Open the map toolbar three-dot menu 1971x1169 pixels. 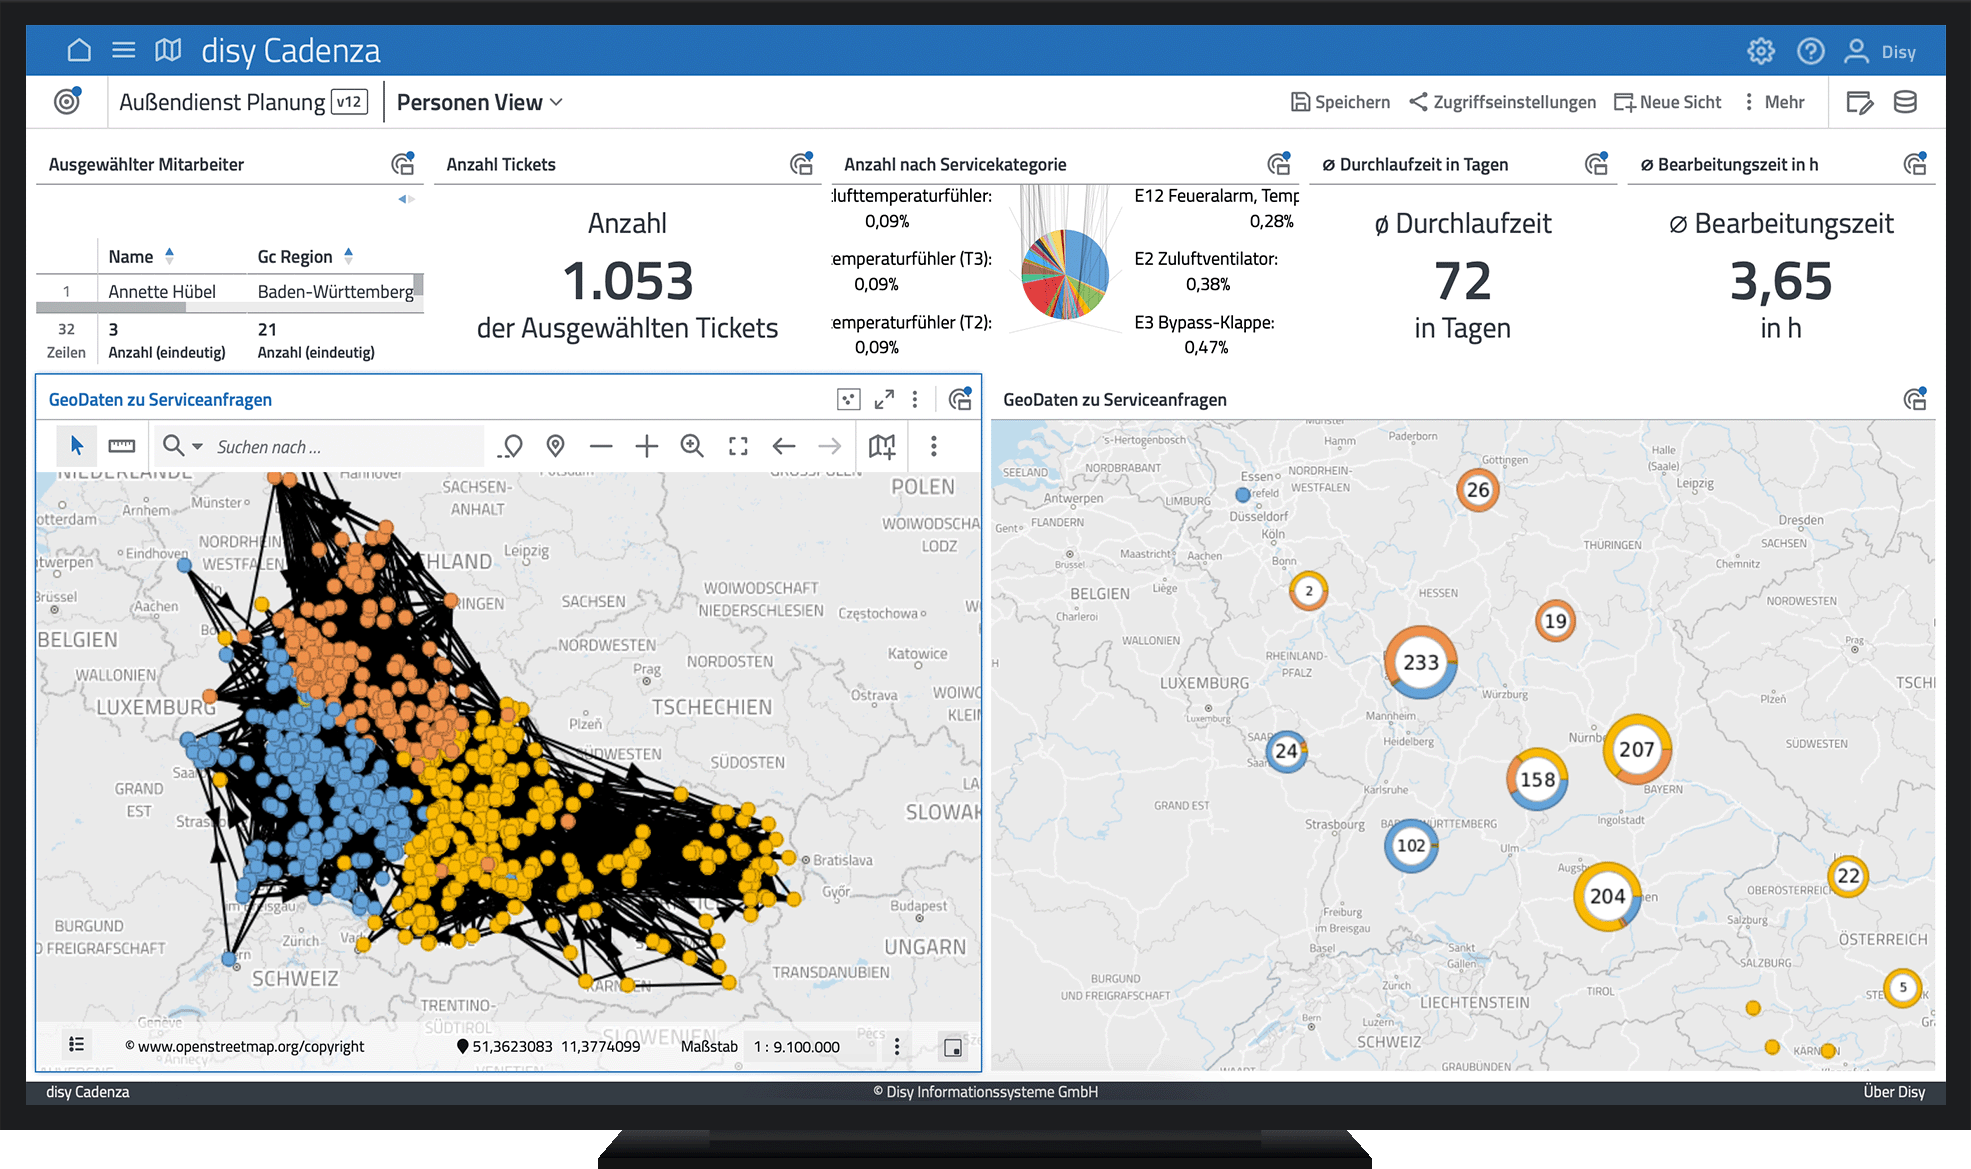933,446
